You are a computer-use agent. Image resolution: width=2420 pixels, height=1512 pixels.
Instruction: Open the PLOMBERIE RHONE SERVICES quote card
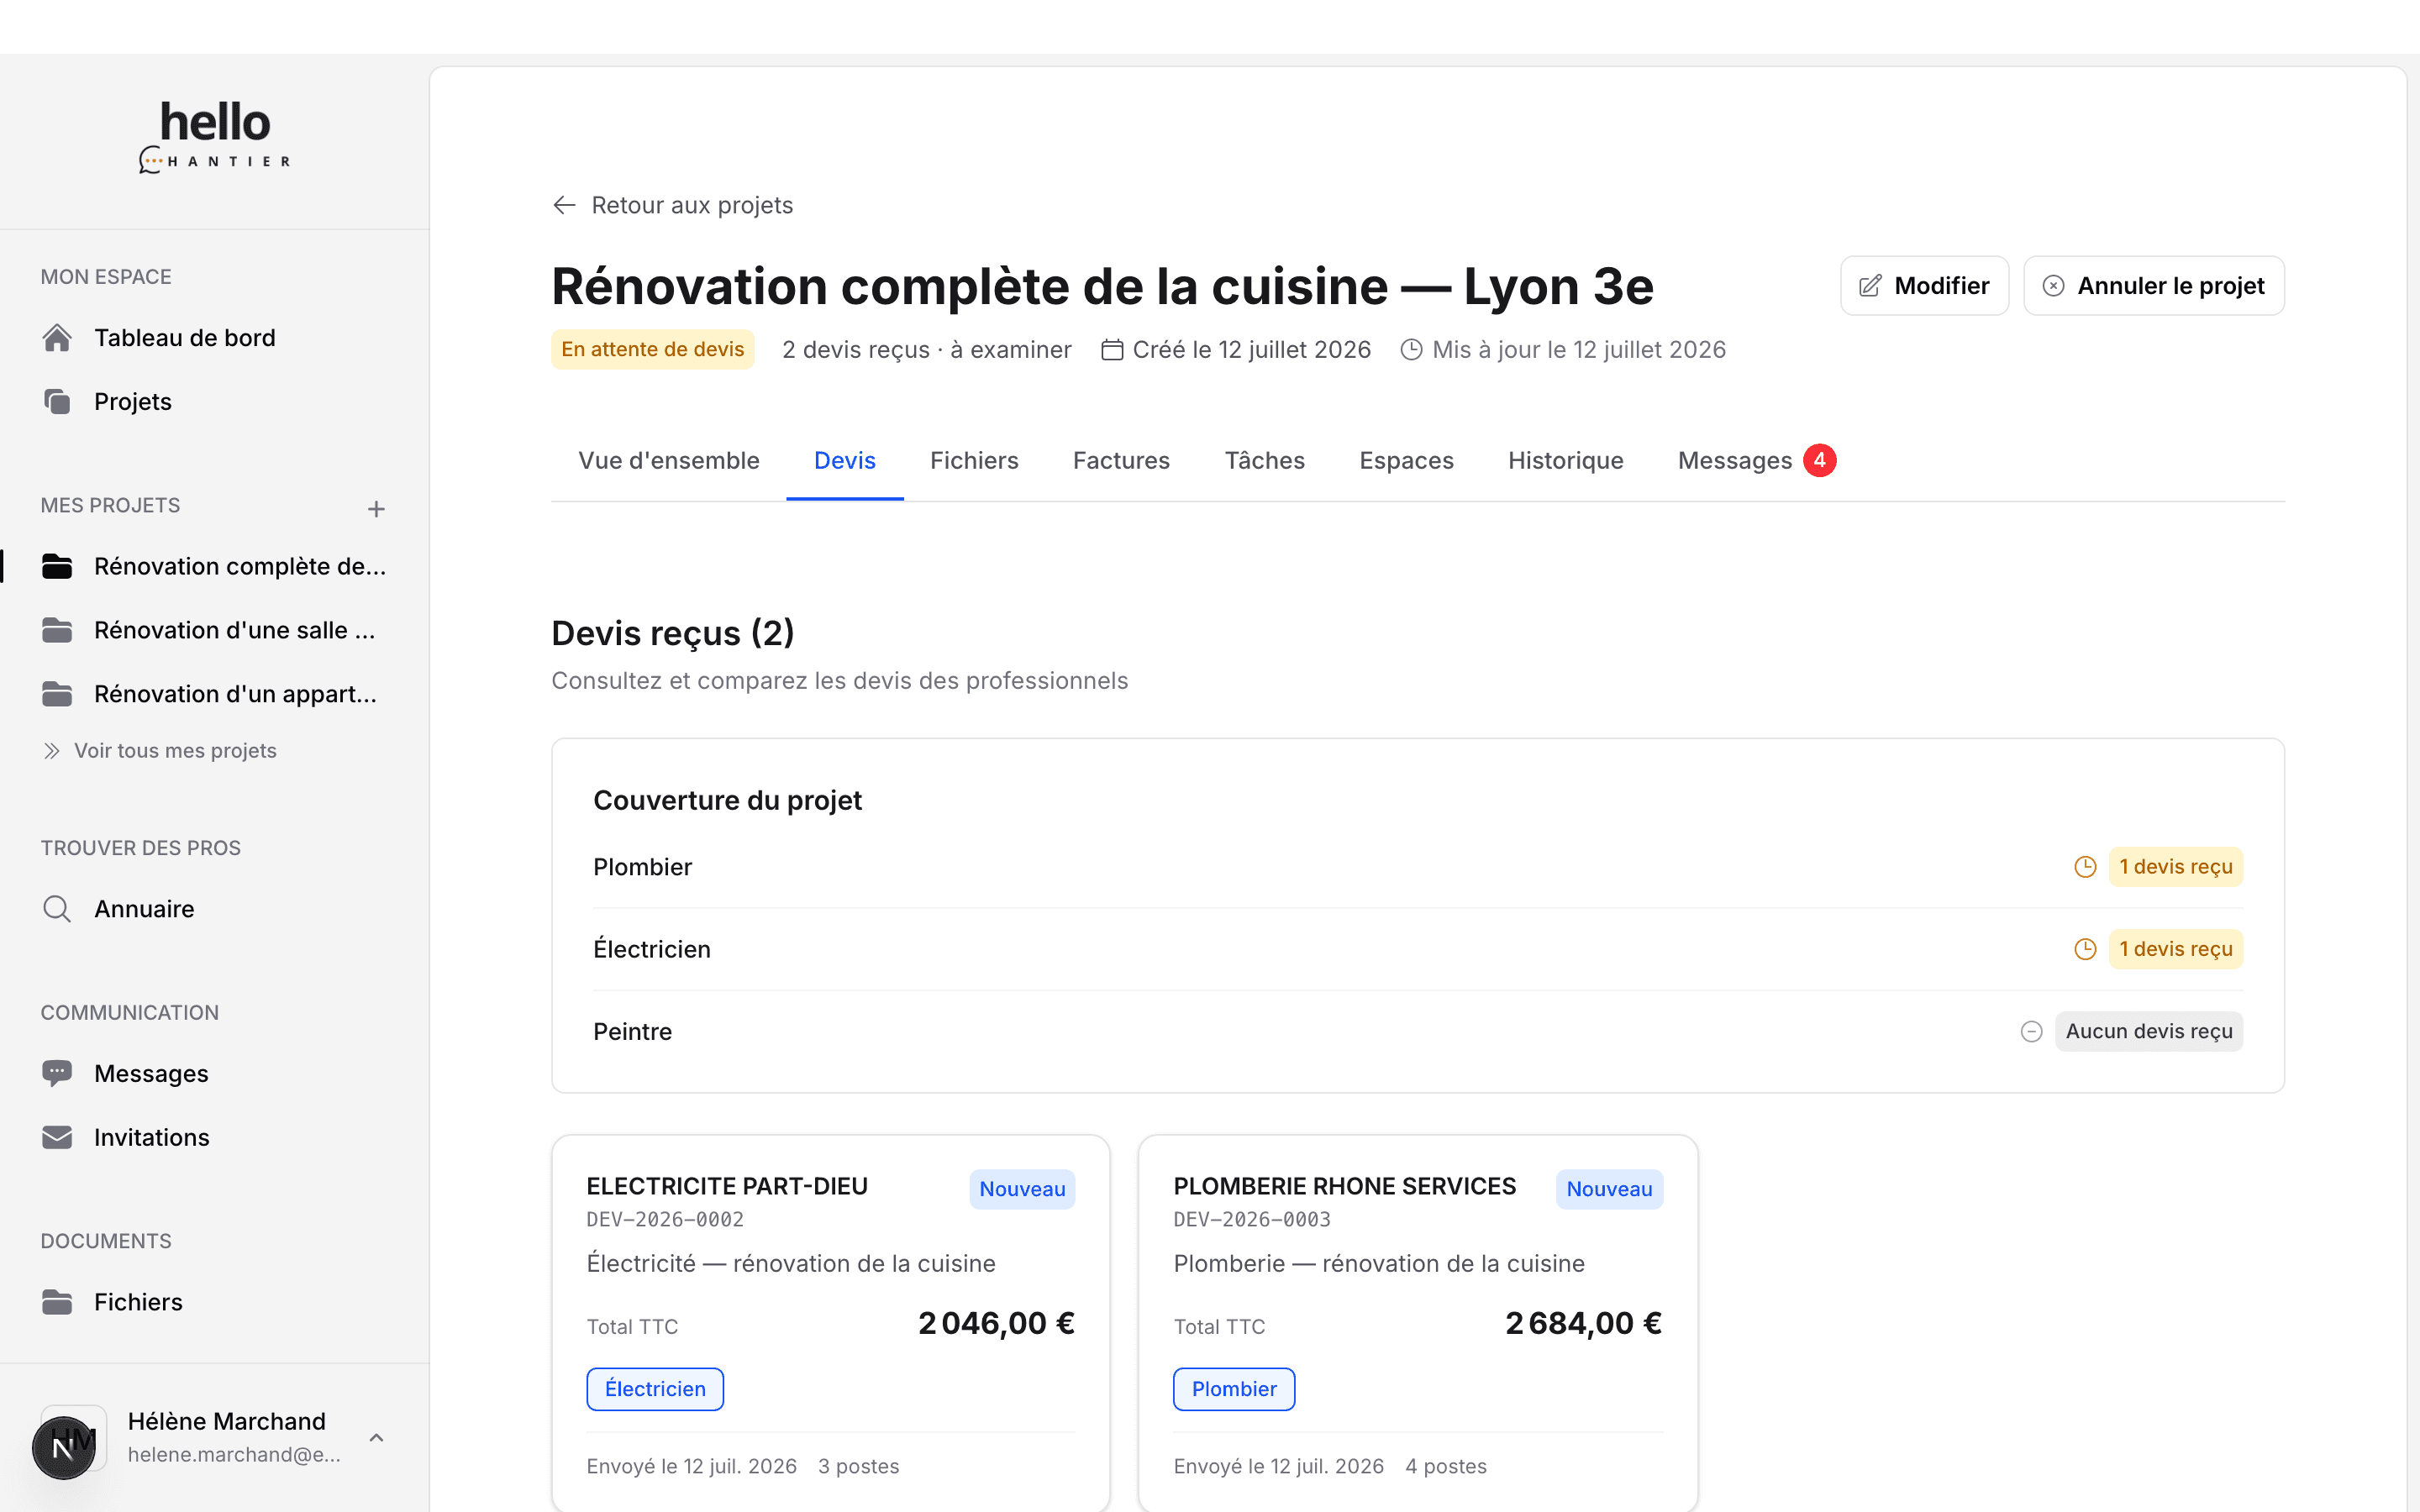click(x=1418, y=1323)
